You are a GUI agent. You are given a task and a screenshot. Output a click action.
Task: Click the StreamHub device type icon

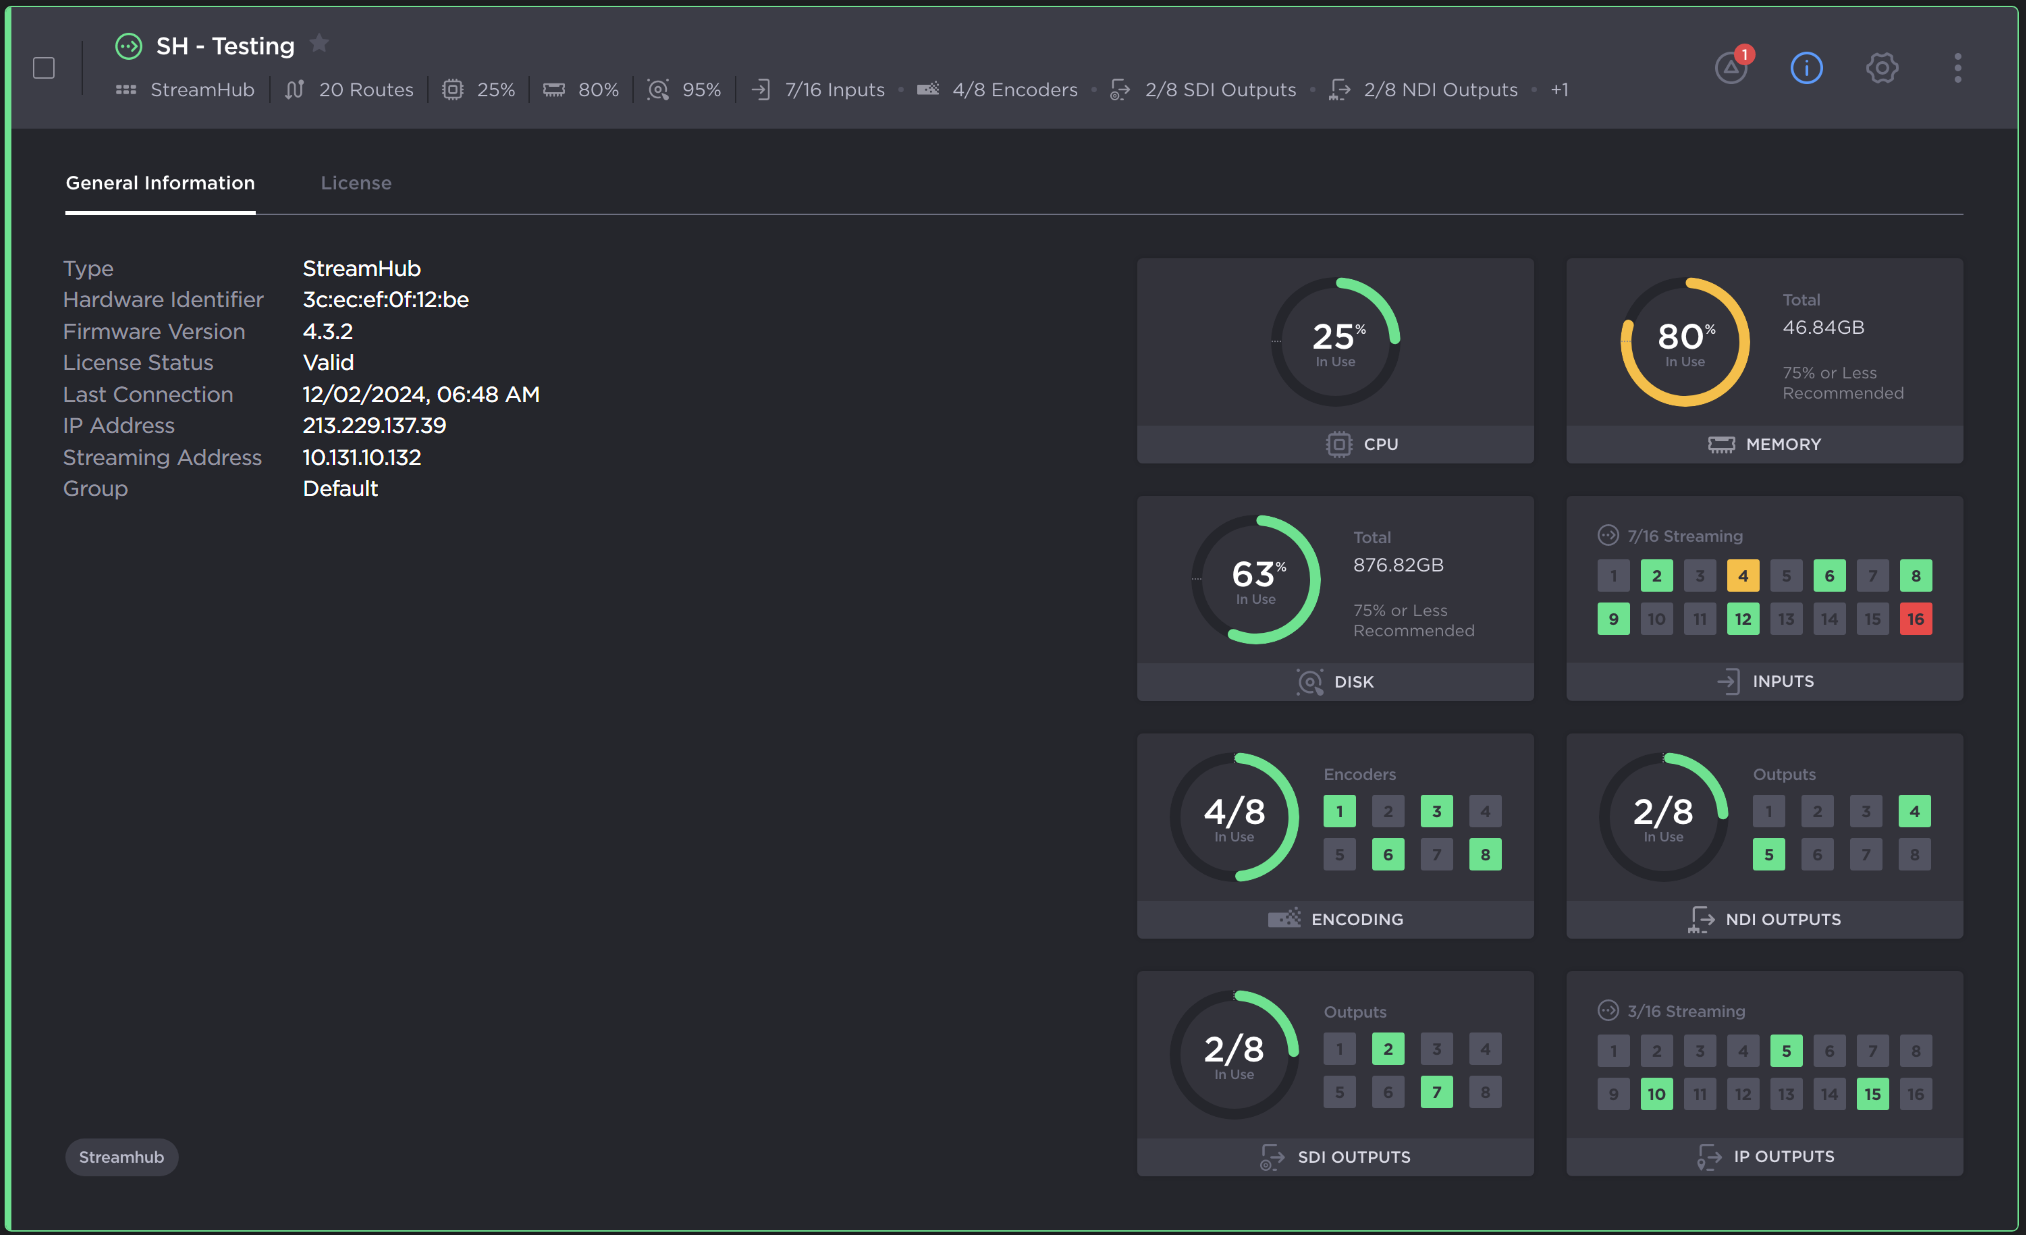click(126, 90)
